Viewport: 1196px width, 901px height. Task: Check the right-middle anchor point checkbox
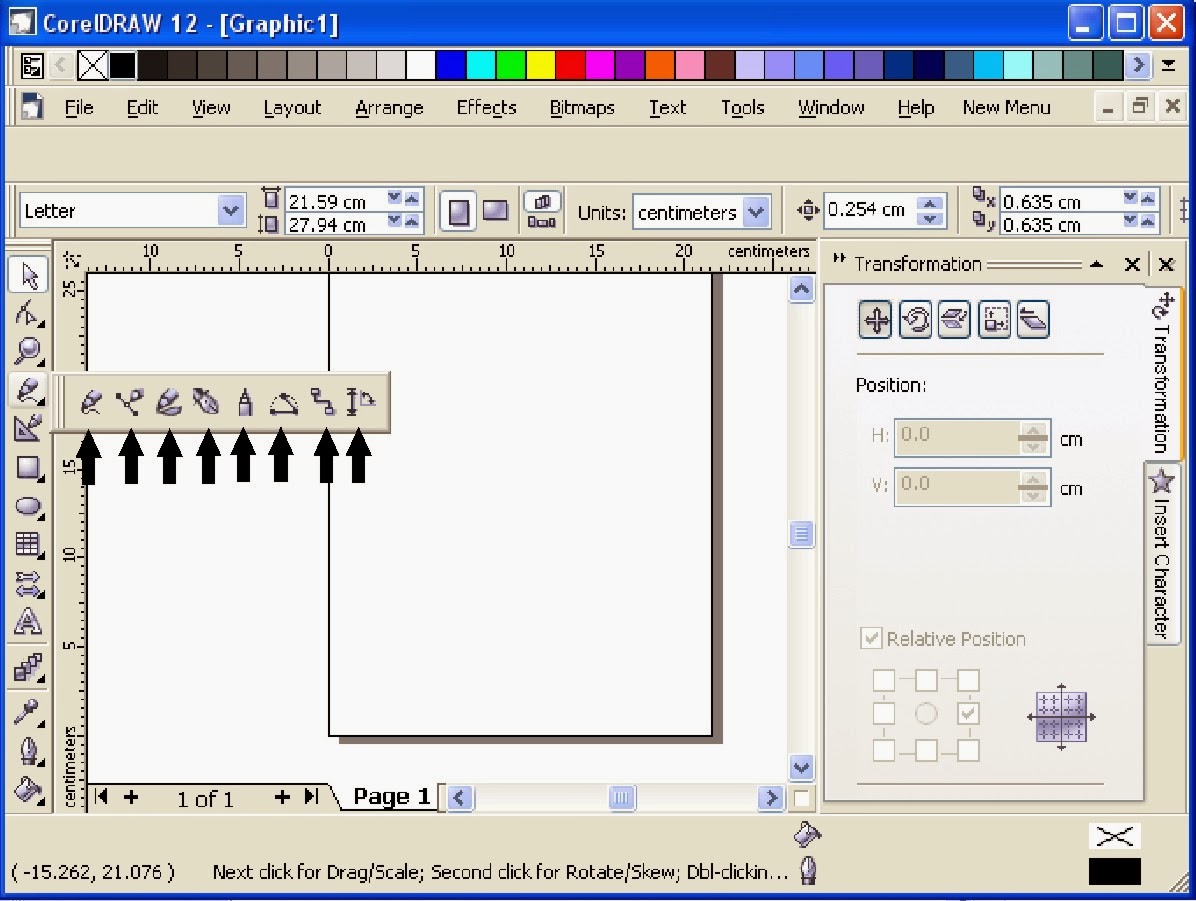click(966, 713)
